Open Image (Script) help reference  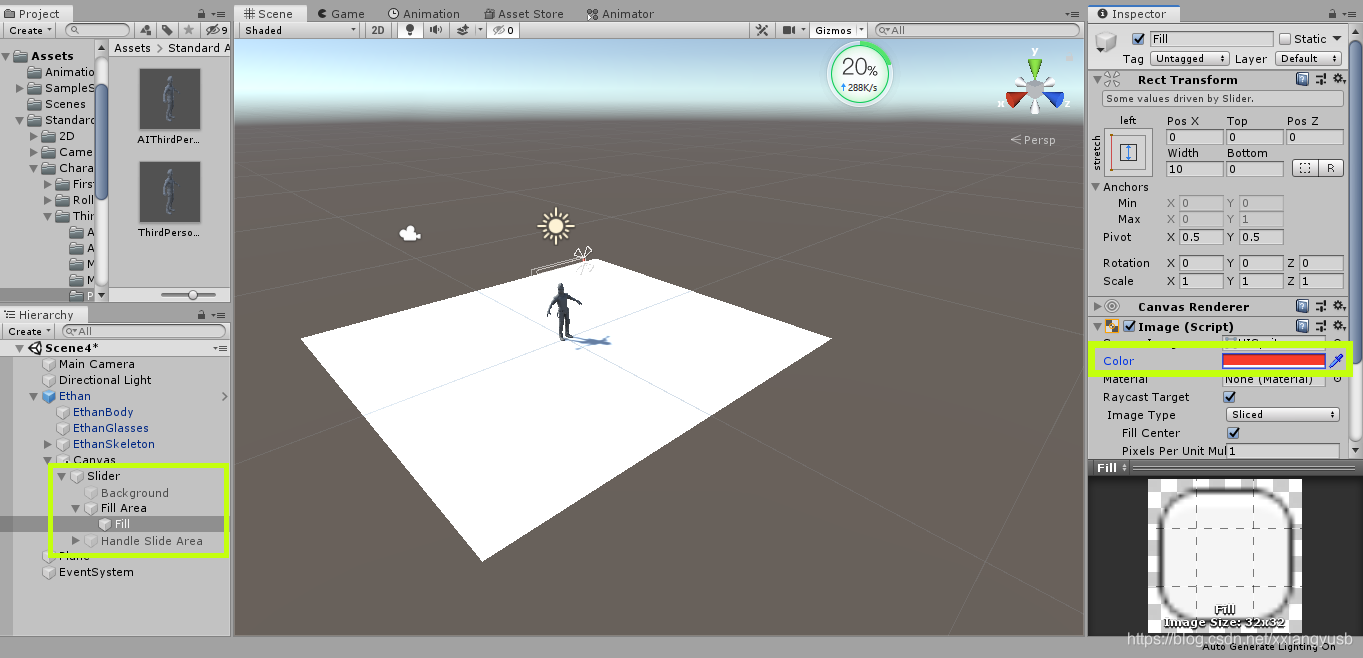1302,327
